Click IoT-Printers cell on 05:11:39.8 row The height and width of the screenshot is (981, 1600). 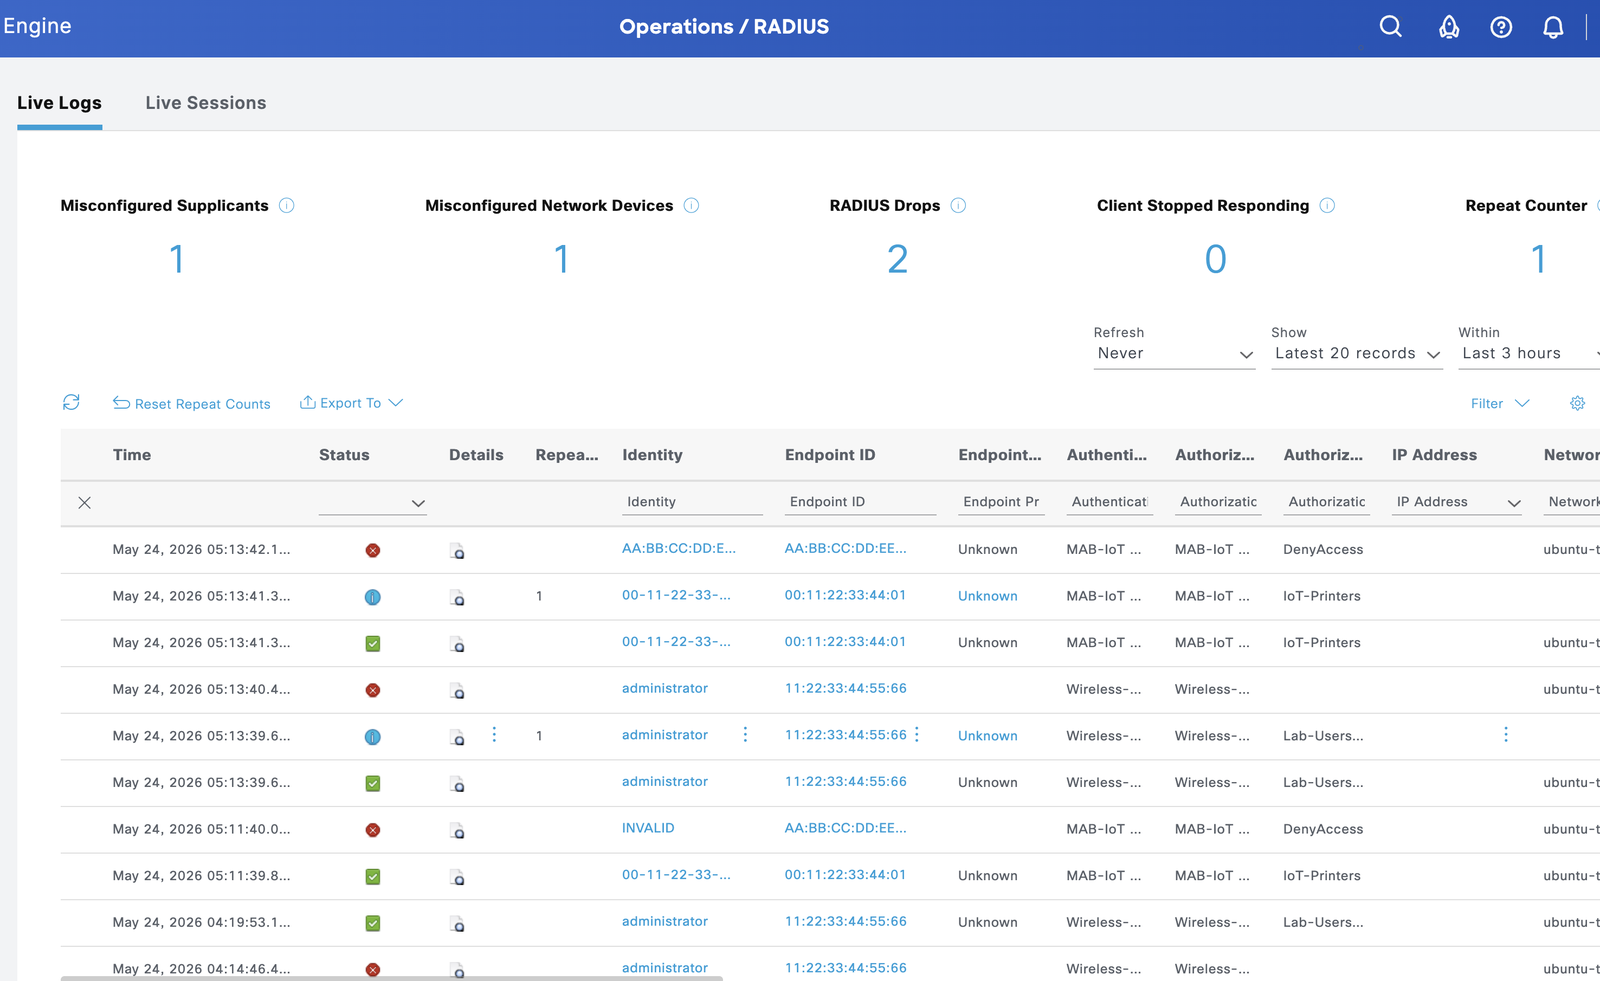click(1322, 875)
